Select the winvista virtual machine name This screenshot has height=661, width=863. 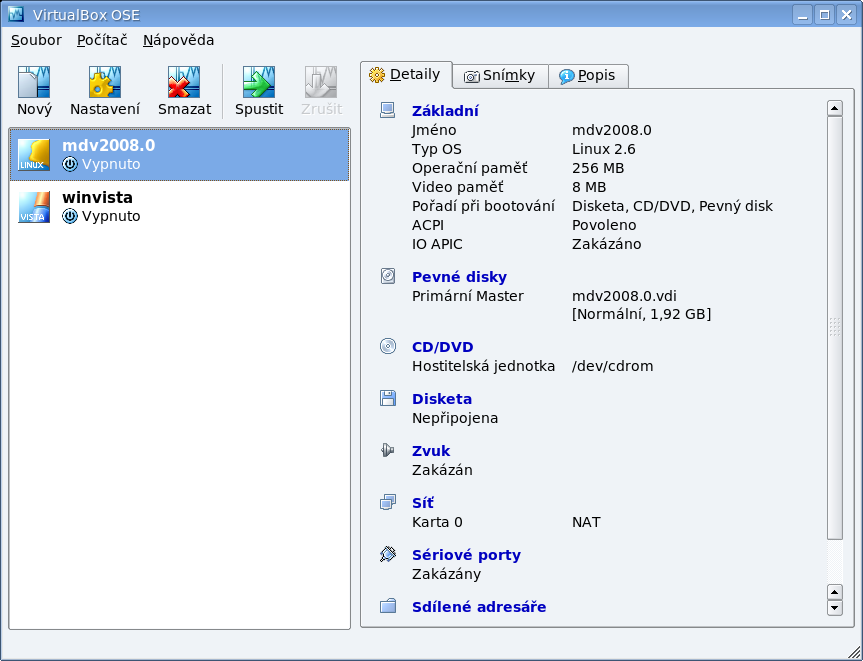point(97,197)
